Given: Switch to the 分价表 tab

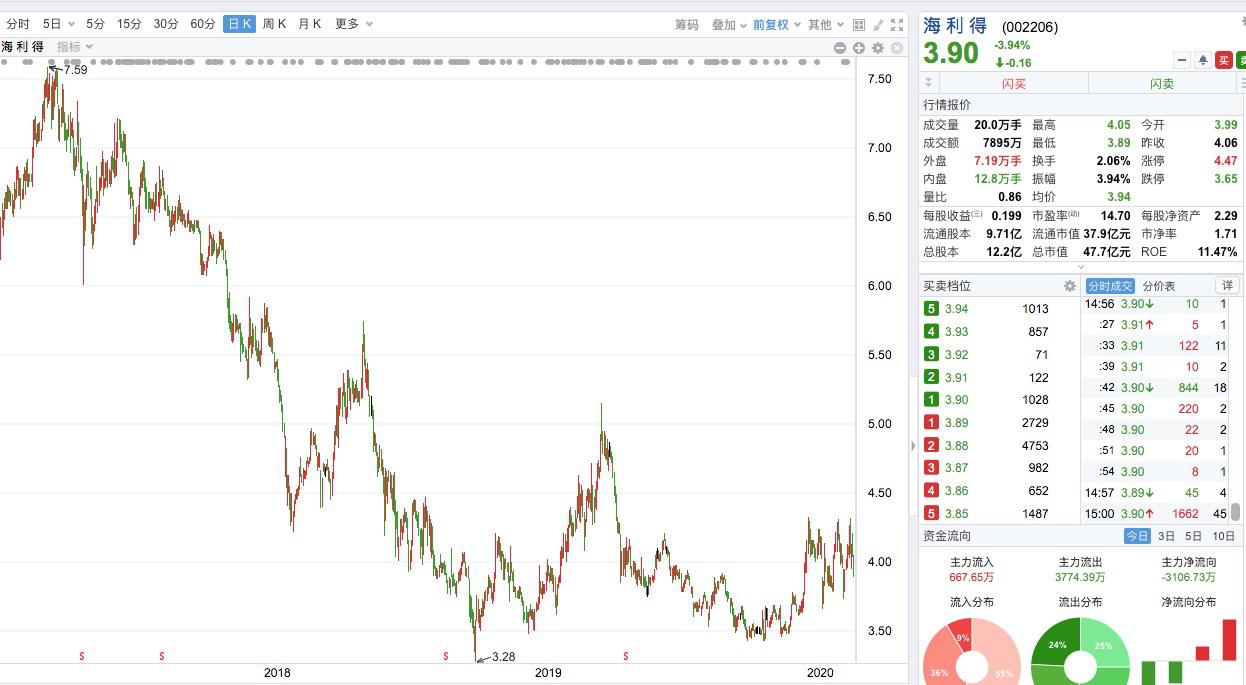Looking at the screenshot, I should click(x=1159, y=286).
